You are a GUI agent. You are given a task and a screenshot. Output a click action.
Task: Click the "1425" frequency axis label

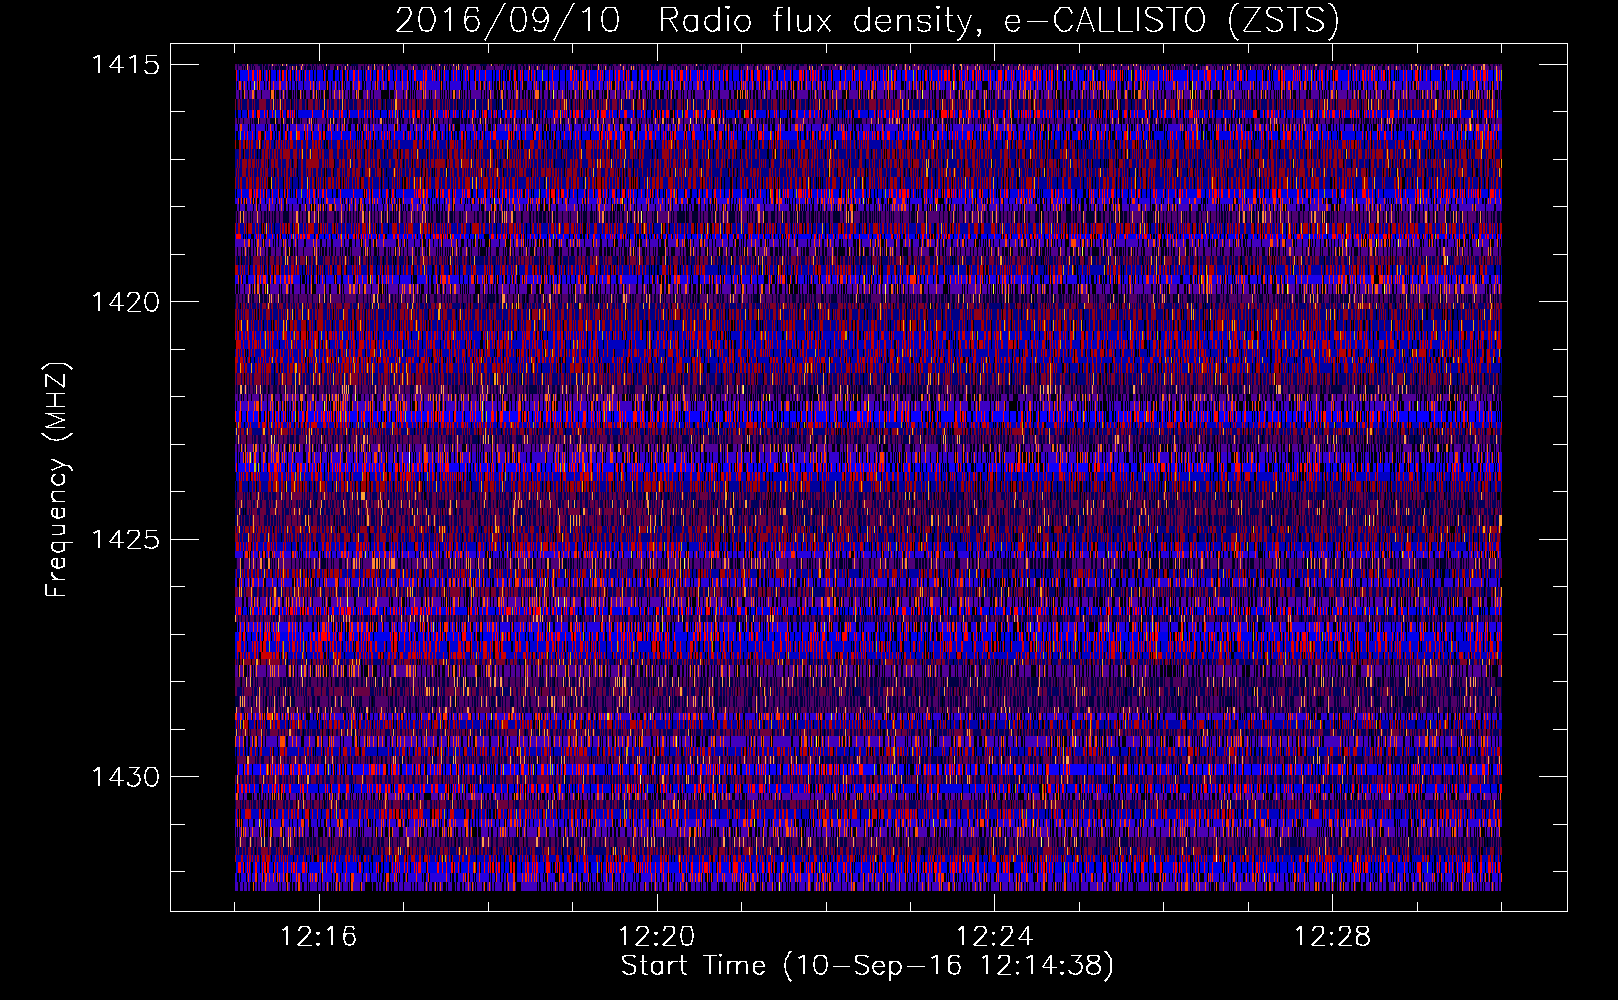[x=125, y=540]
